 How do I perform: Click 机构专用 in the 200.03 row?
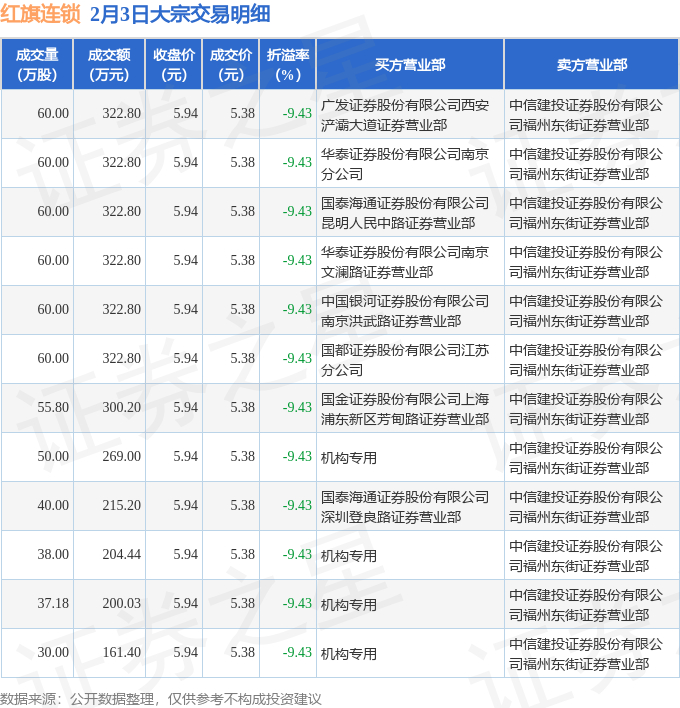click(349, 605)
